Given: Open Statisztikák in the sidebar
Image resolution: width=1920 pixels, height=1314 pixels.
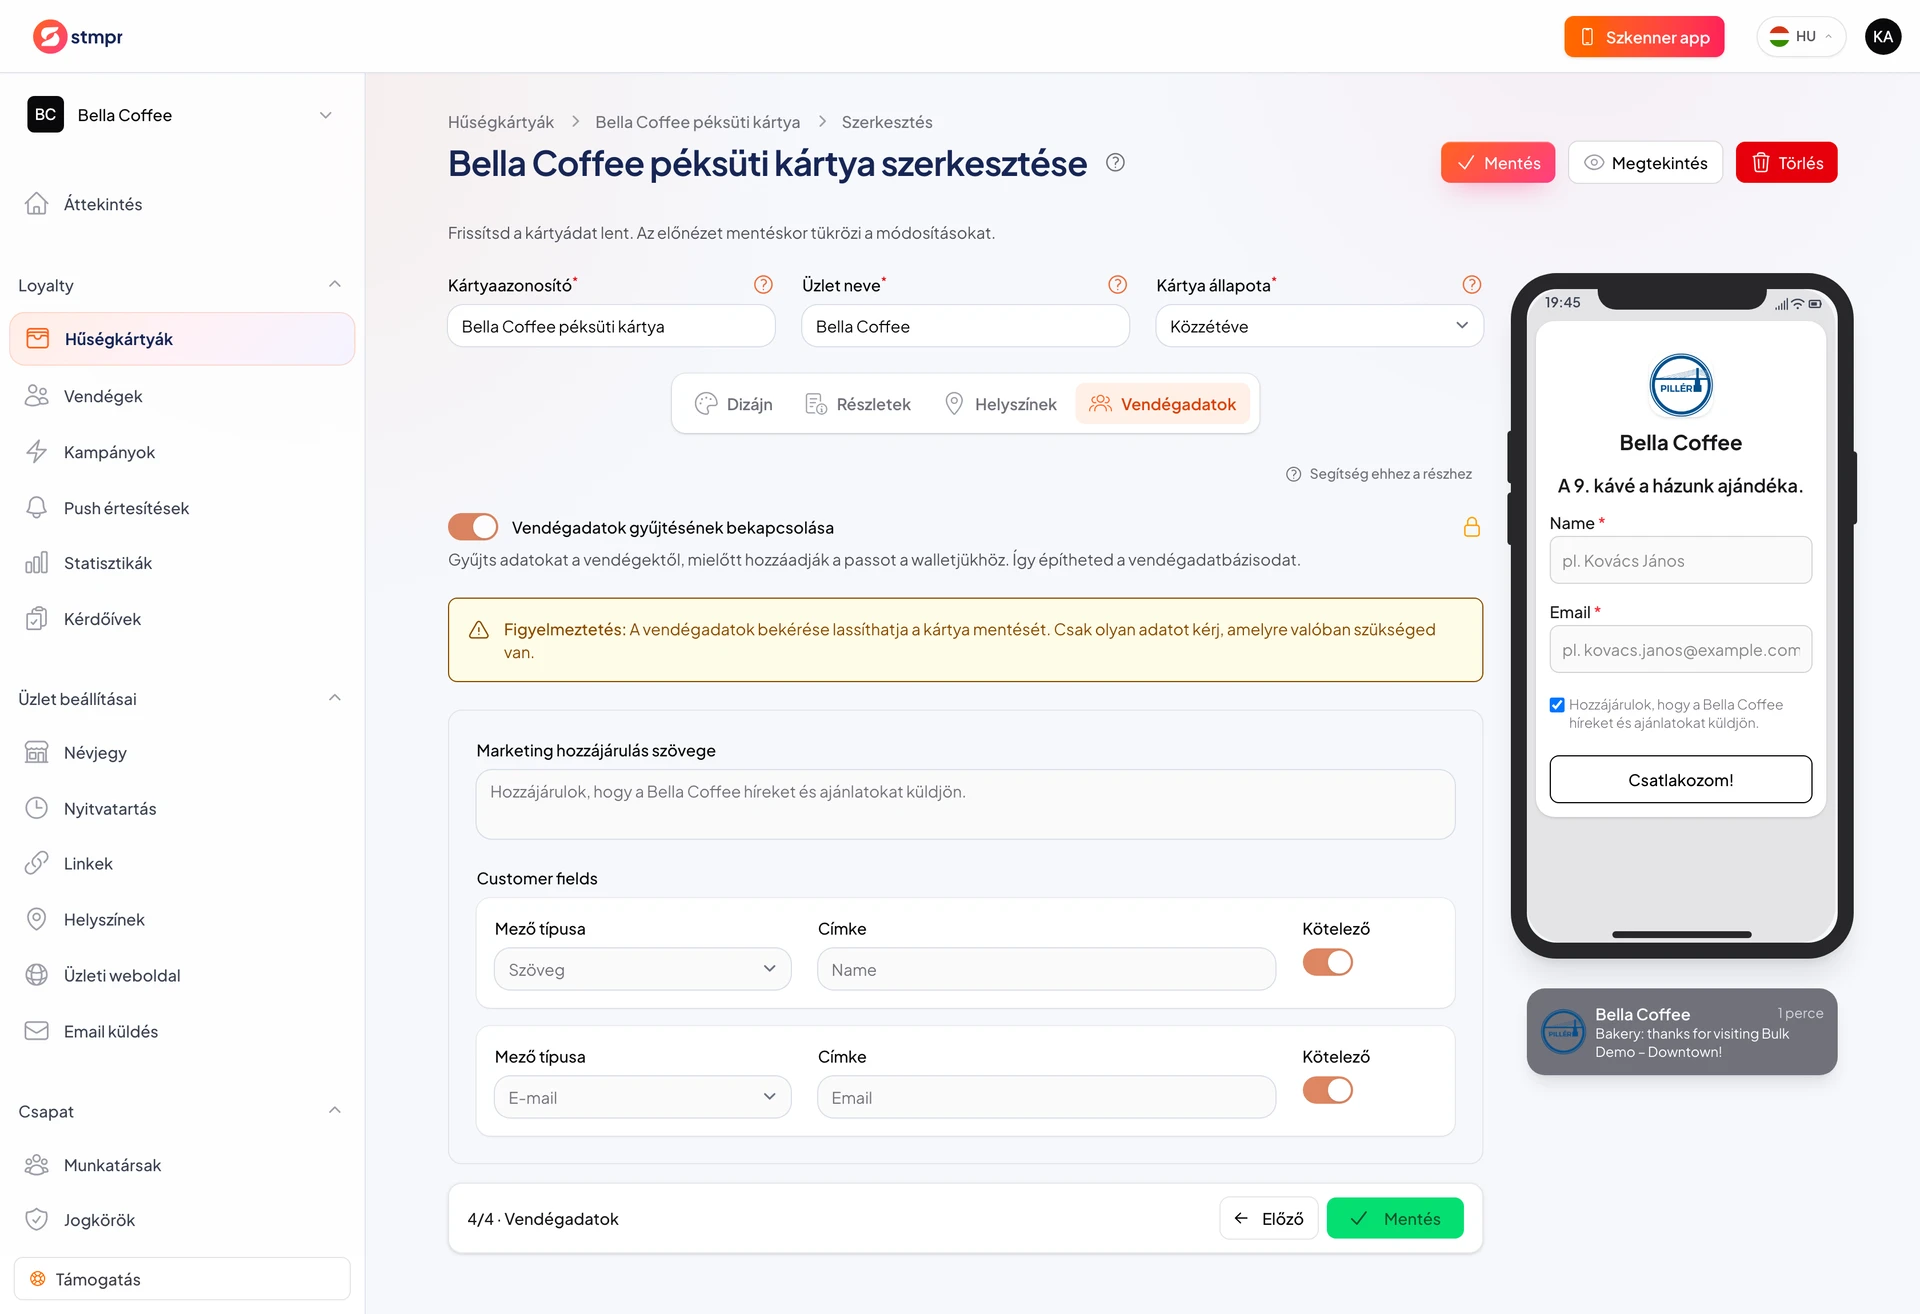Looking at the screenshot, I should pyautogui.click(x=182, y=563).
